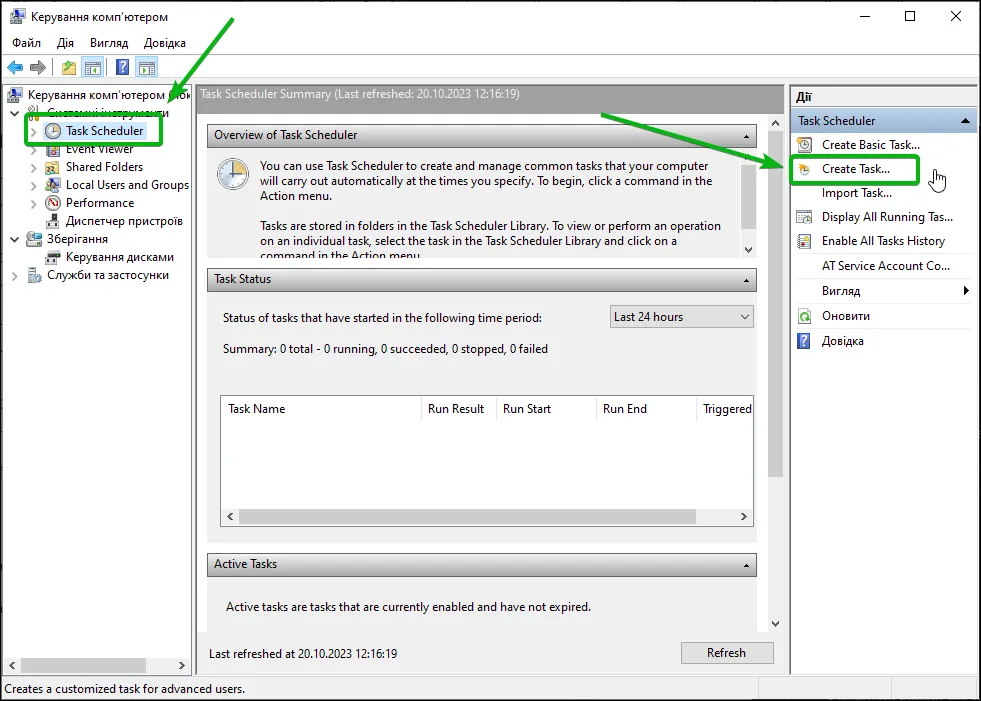Toggle Show/Hide Console Tree toolbar icon
The height and width of the screenshot is (701, 981).
[x=93, y=67]
